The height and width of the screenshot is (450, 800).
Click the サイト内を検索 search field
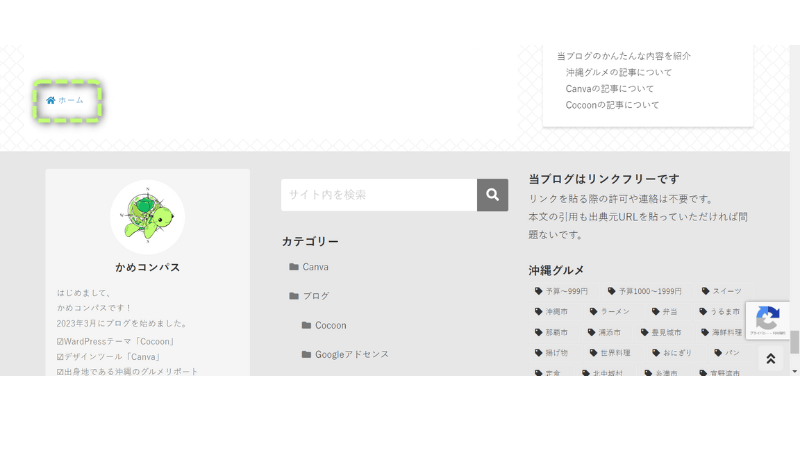coord(379,195)
